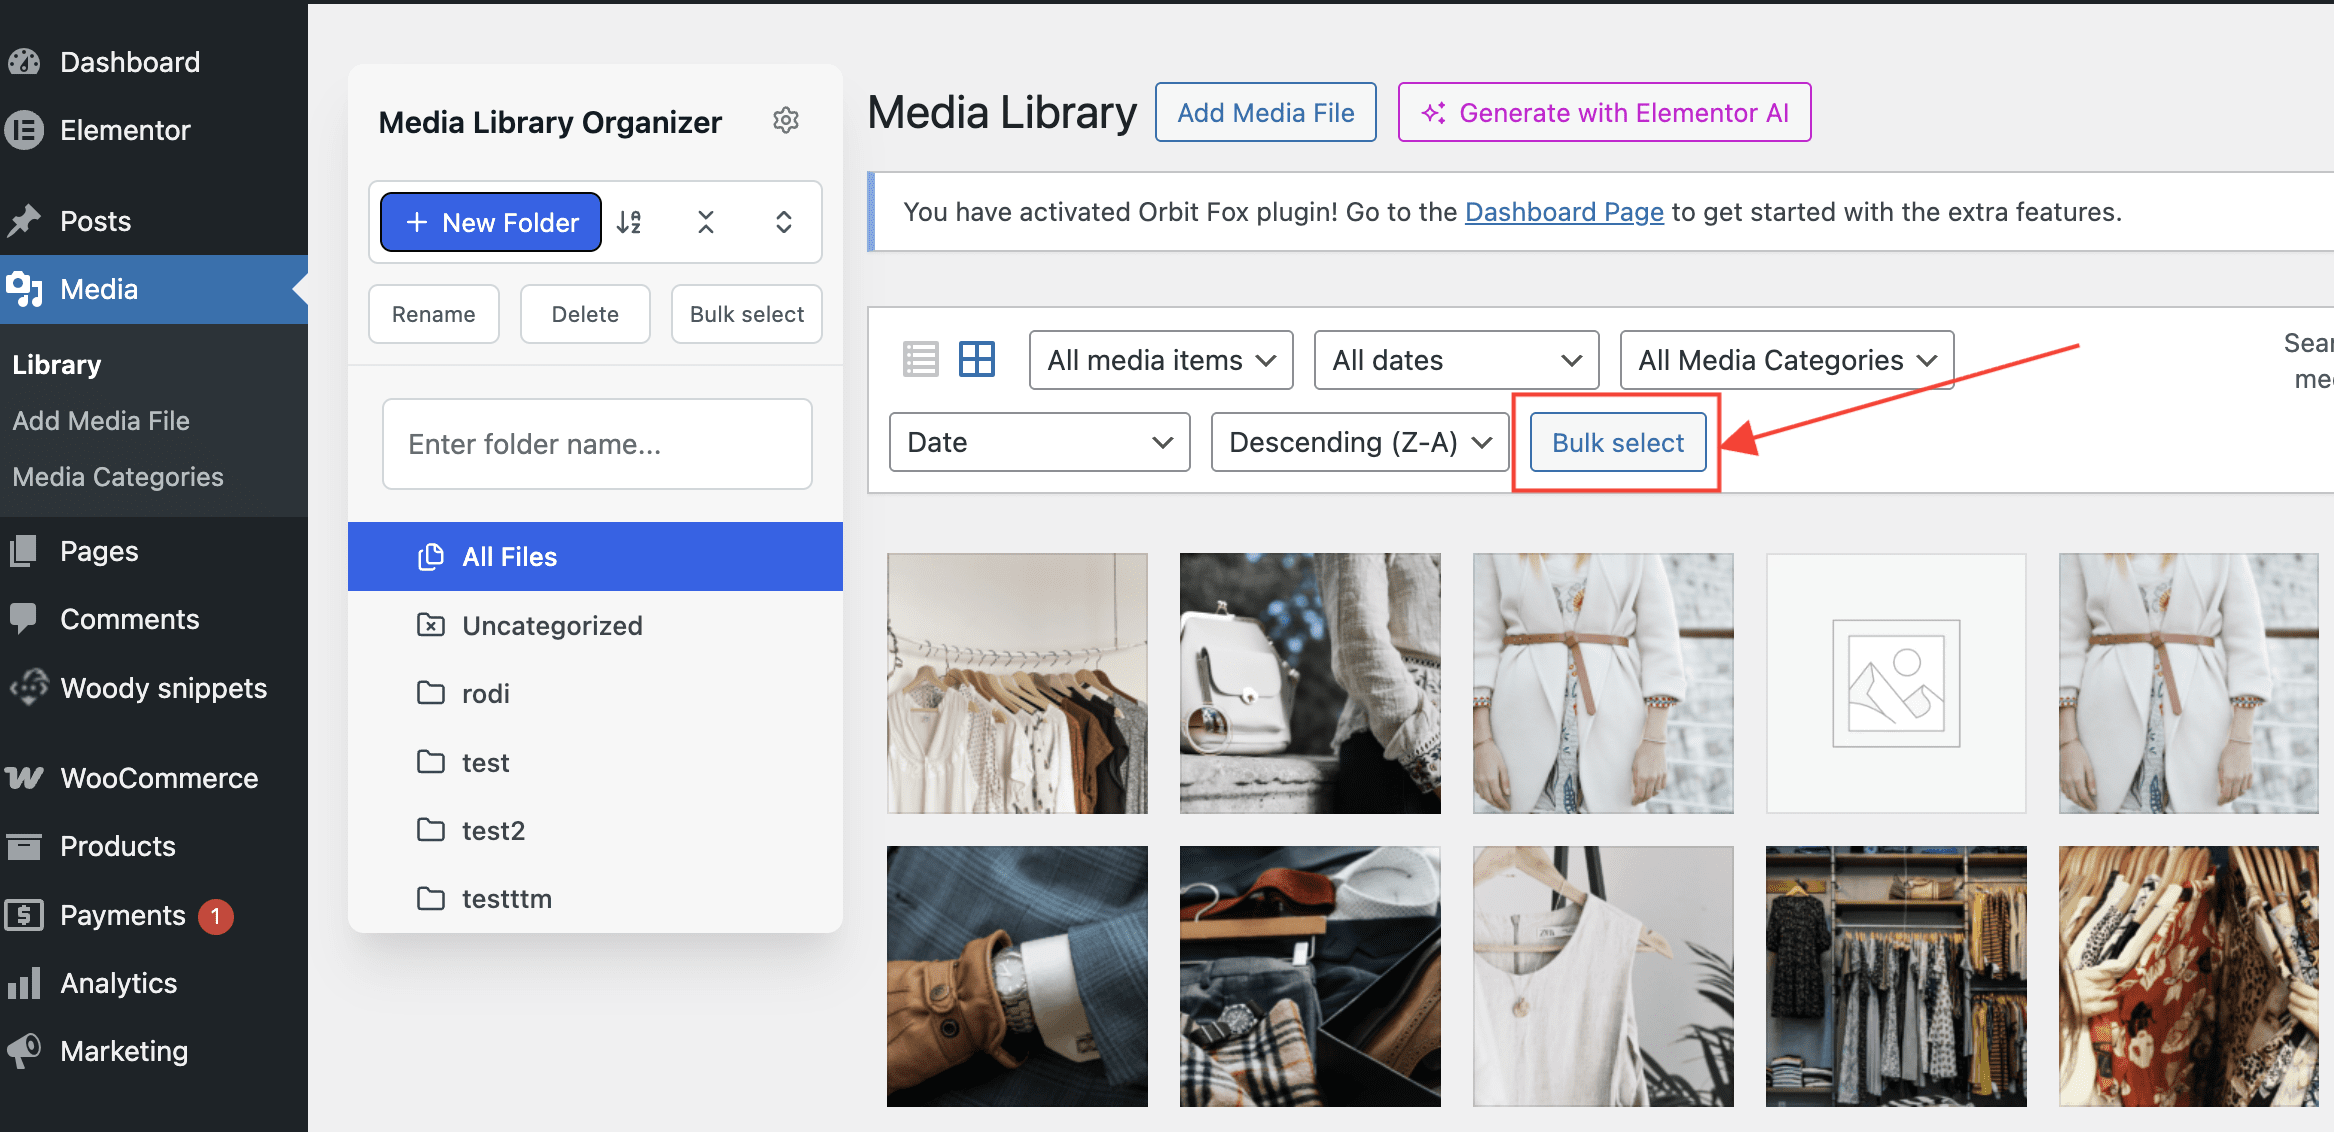Image resolution: width=2334 pixels, height=1132 pixels.
Task: Go to Media Categories submenu
Action: coord(118,477)
